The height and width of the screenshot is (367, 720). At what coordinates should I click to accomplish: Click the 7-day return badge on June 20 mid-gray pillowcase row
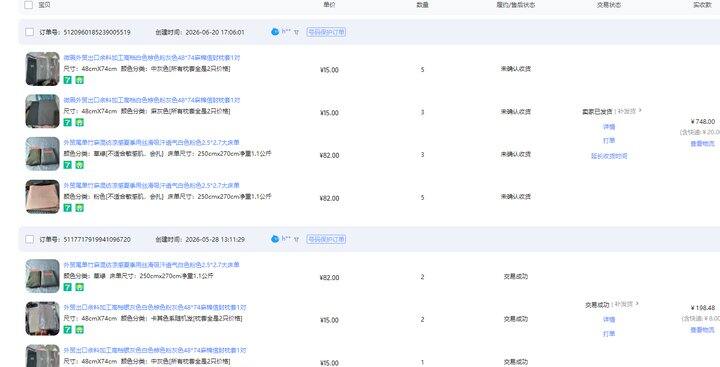pyautogui.click(x=68, y=80)
